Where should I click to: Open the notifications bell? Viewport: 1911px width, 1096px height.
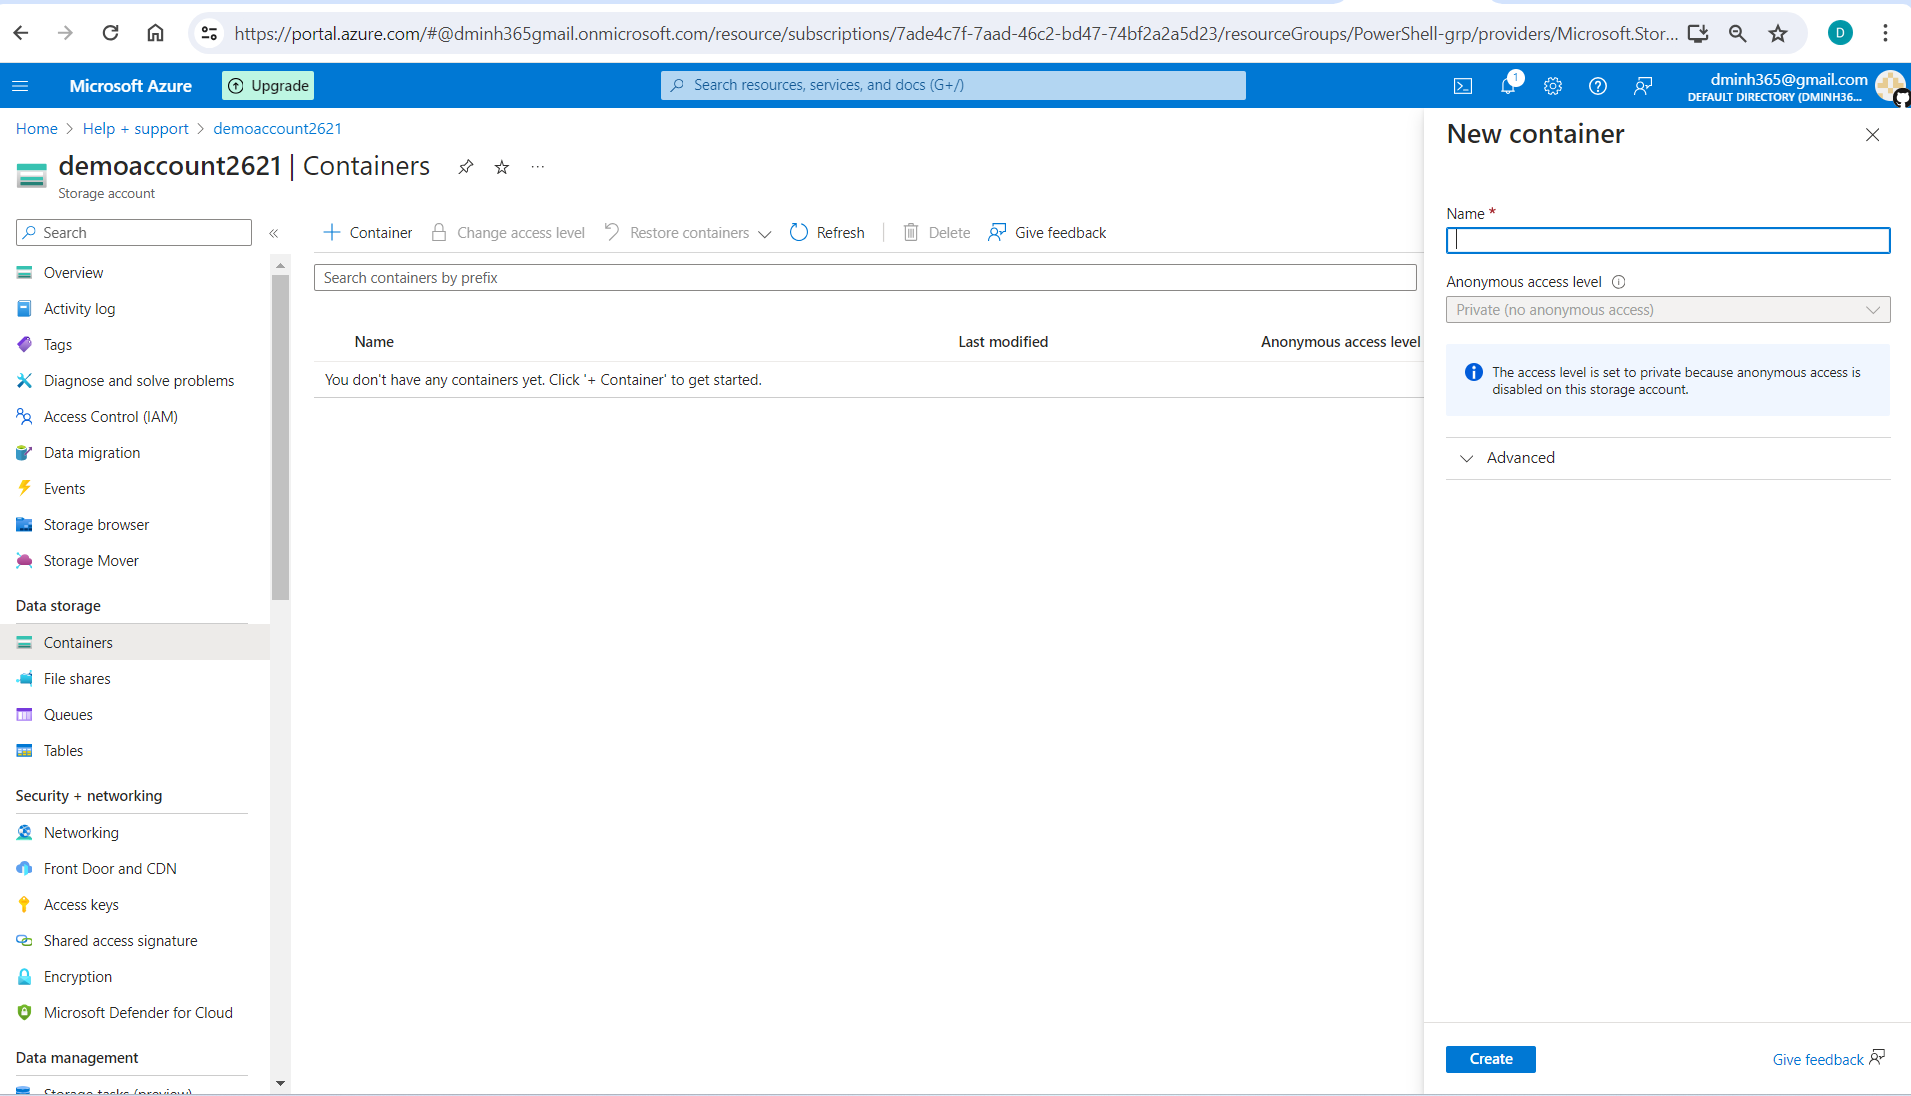click(x=1508, y=85)
